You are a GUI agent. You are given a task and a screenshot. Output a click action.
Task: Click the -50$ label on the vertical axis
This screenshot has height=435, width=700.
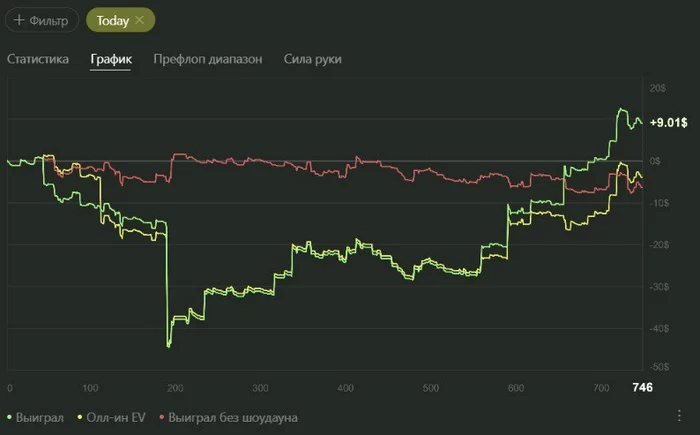pyautogui.click(x=659, y=369)
